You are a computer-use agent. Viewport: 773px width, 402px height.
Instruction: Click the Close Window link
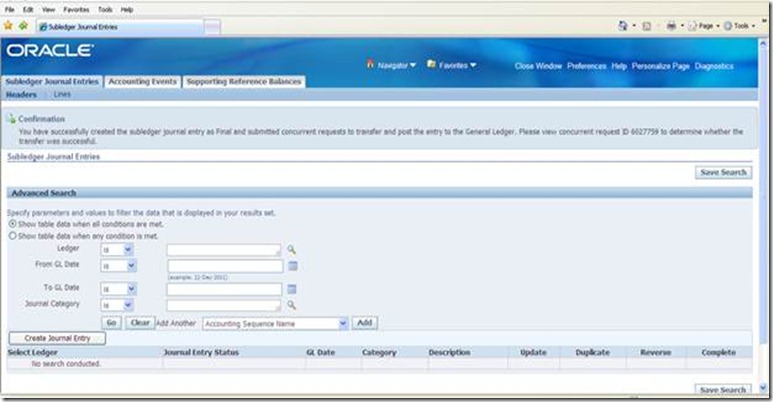538,66
